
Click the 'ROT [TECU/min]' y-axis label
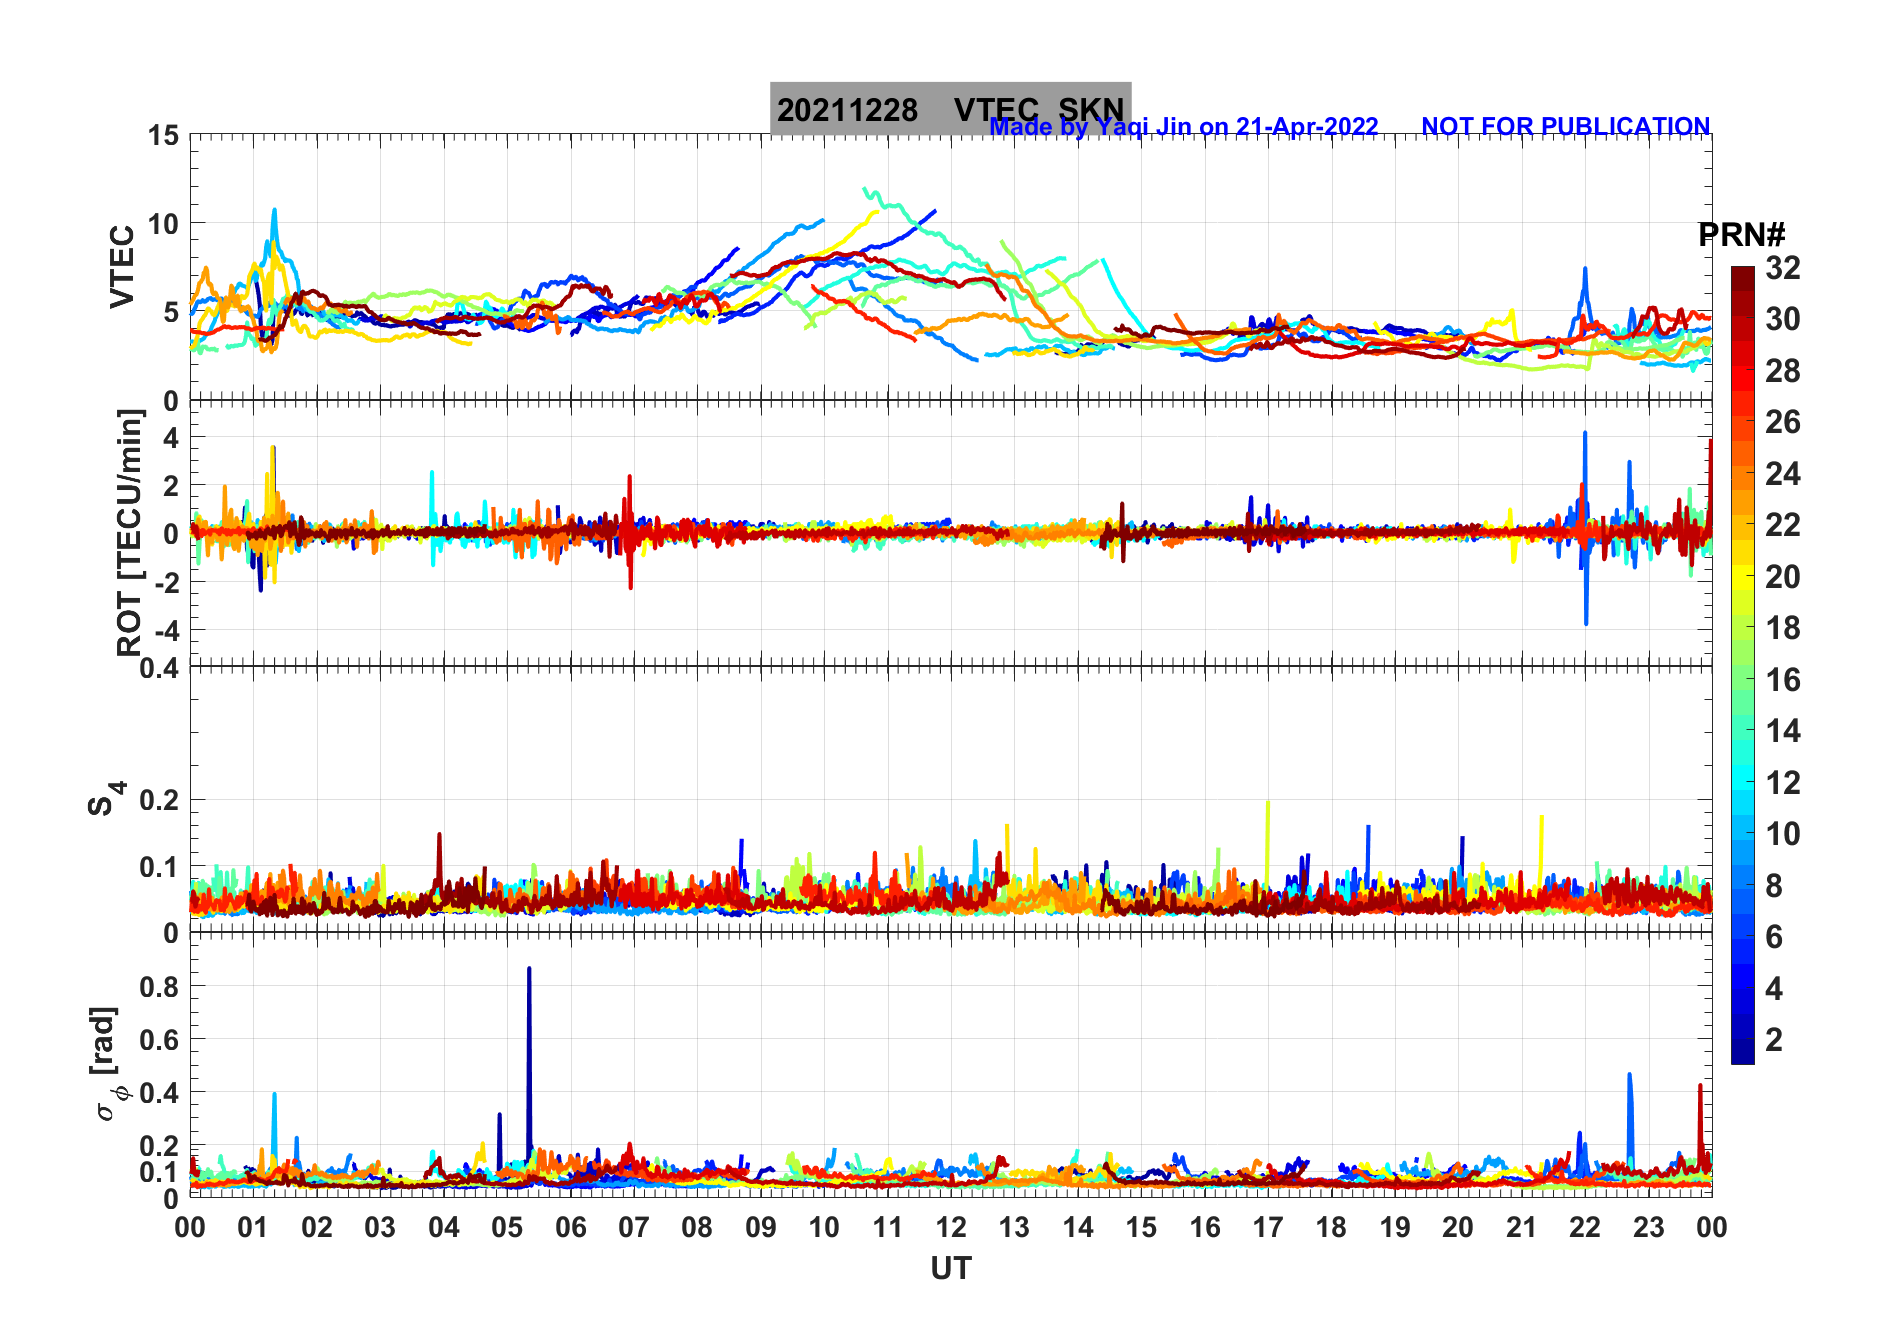tap(130, 533)
